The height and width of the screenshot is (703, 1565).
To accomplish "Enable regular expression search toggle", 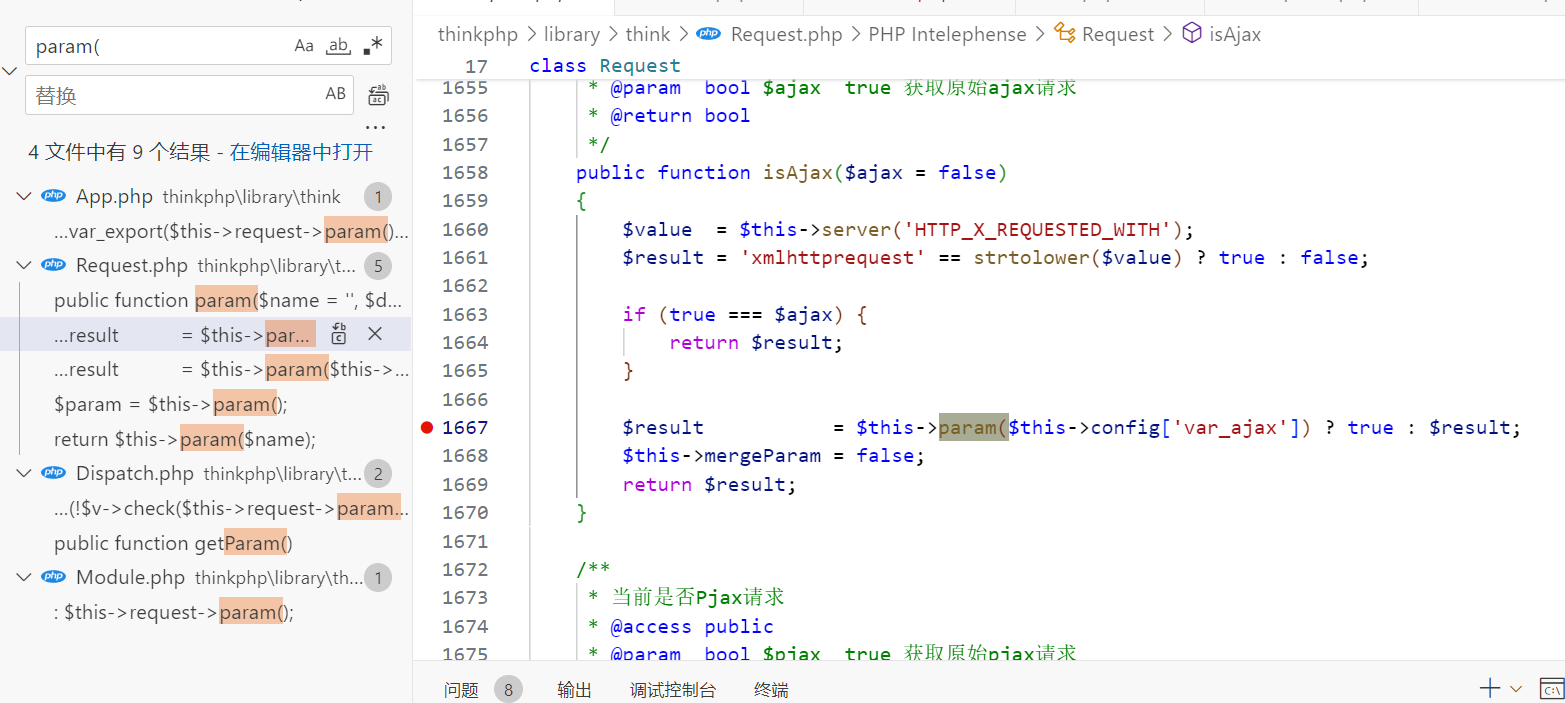I will (373, 46).
